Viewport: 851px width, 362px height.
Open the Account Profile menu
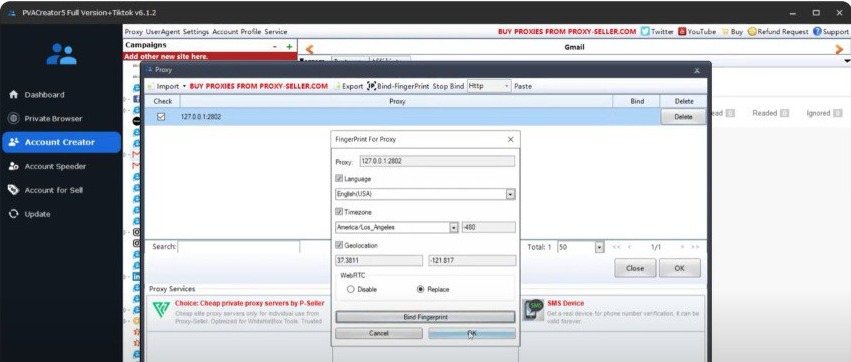(237, 31)
